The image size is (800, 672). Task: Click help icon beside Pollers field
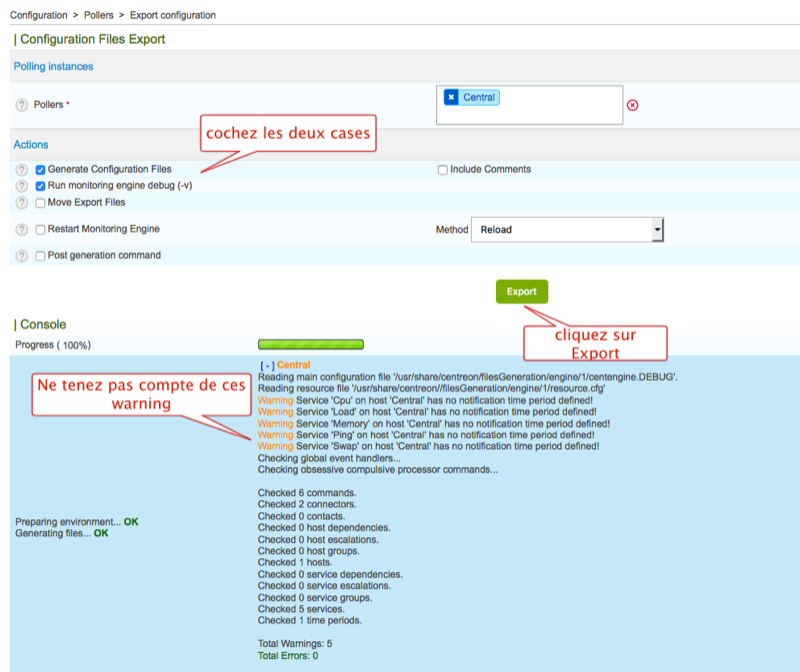click(22, 105)
